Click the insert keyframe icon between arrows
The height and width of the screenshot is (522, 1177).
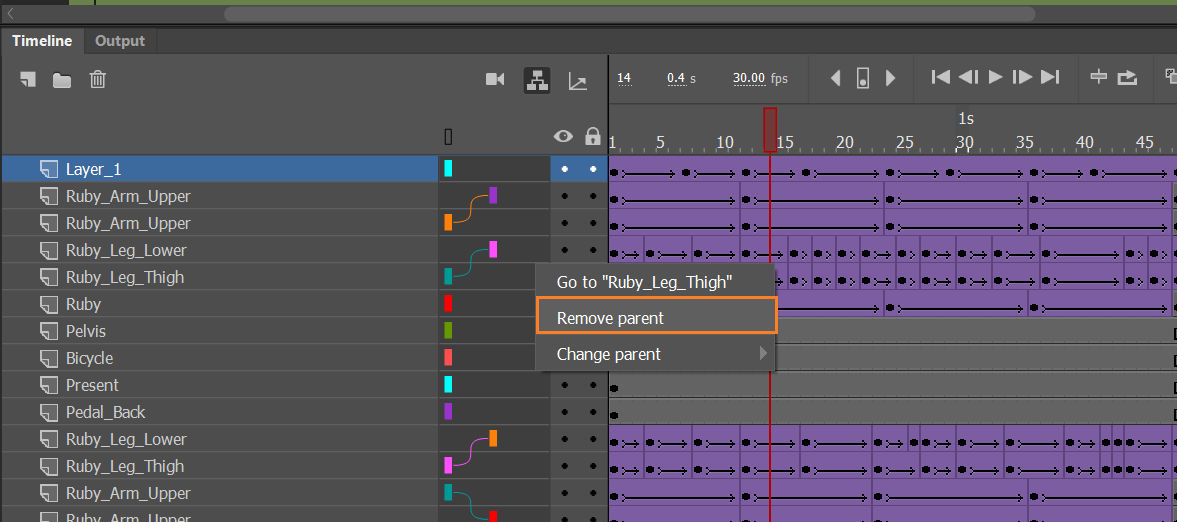point(863,77)
